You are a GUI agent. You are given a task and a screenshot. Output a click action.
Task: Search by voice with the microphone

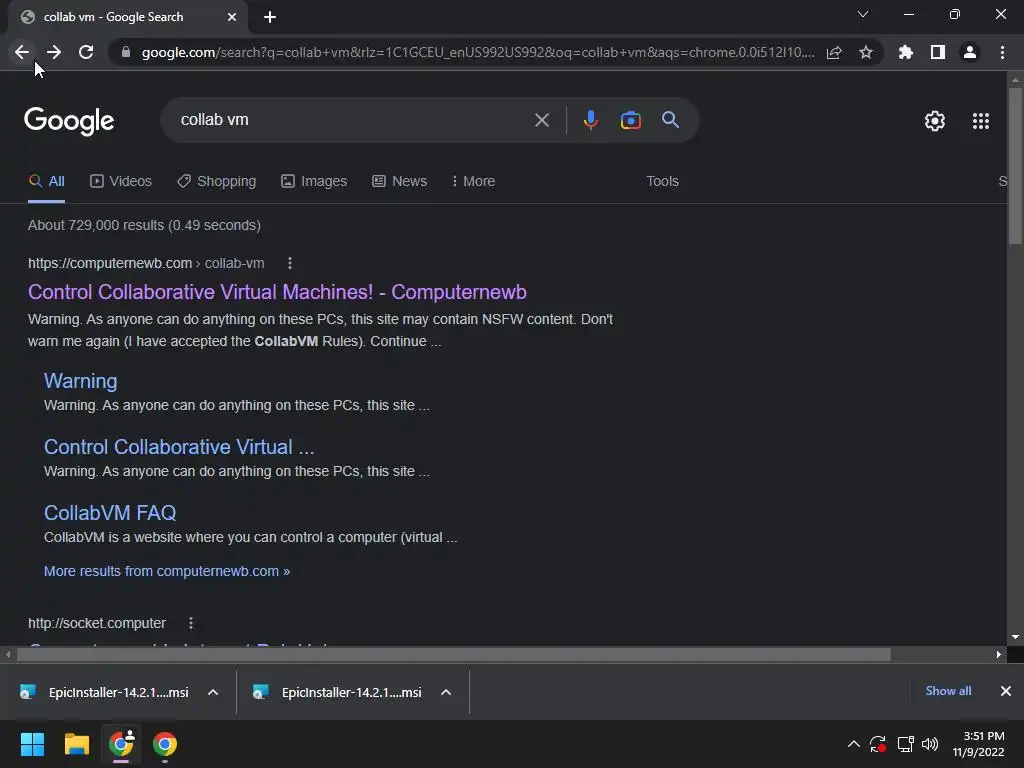coord(590,120)
